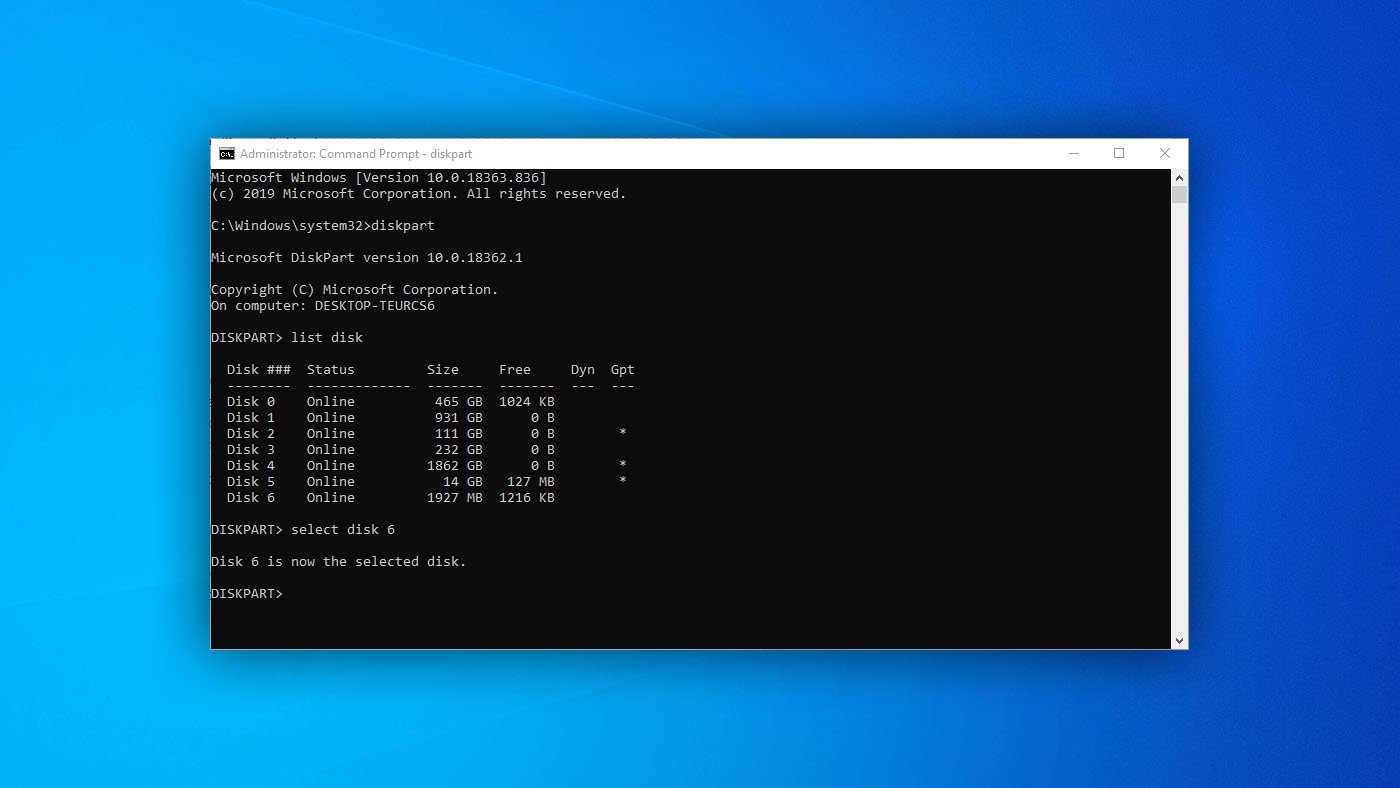This screenshot has height=788, width=1400.
Task: Click the '1024 KB' free value
Action: pyautogui.click(x=527, y=401)
